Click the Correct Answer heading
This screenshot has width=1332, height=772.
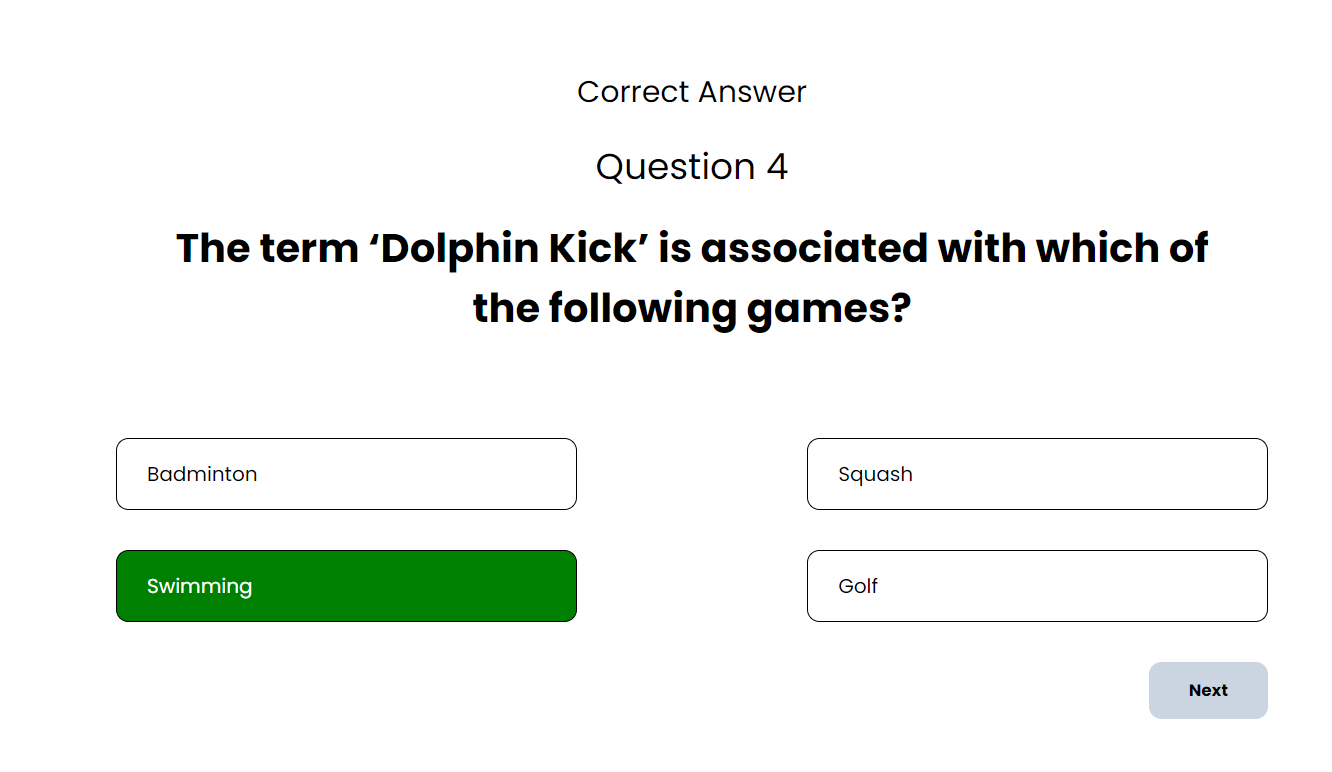(x=691, y=91)
